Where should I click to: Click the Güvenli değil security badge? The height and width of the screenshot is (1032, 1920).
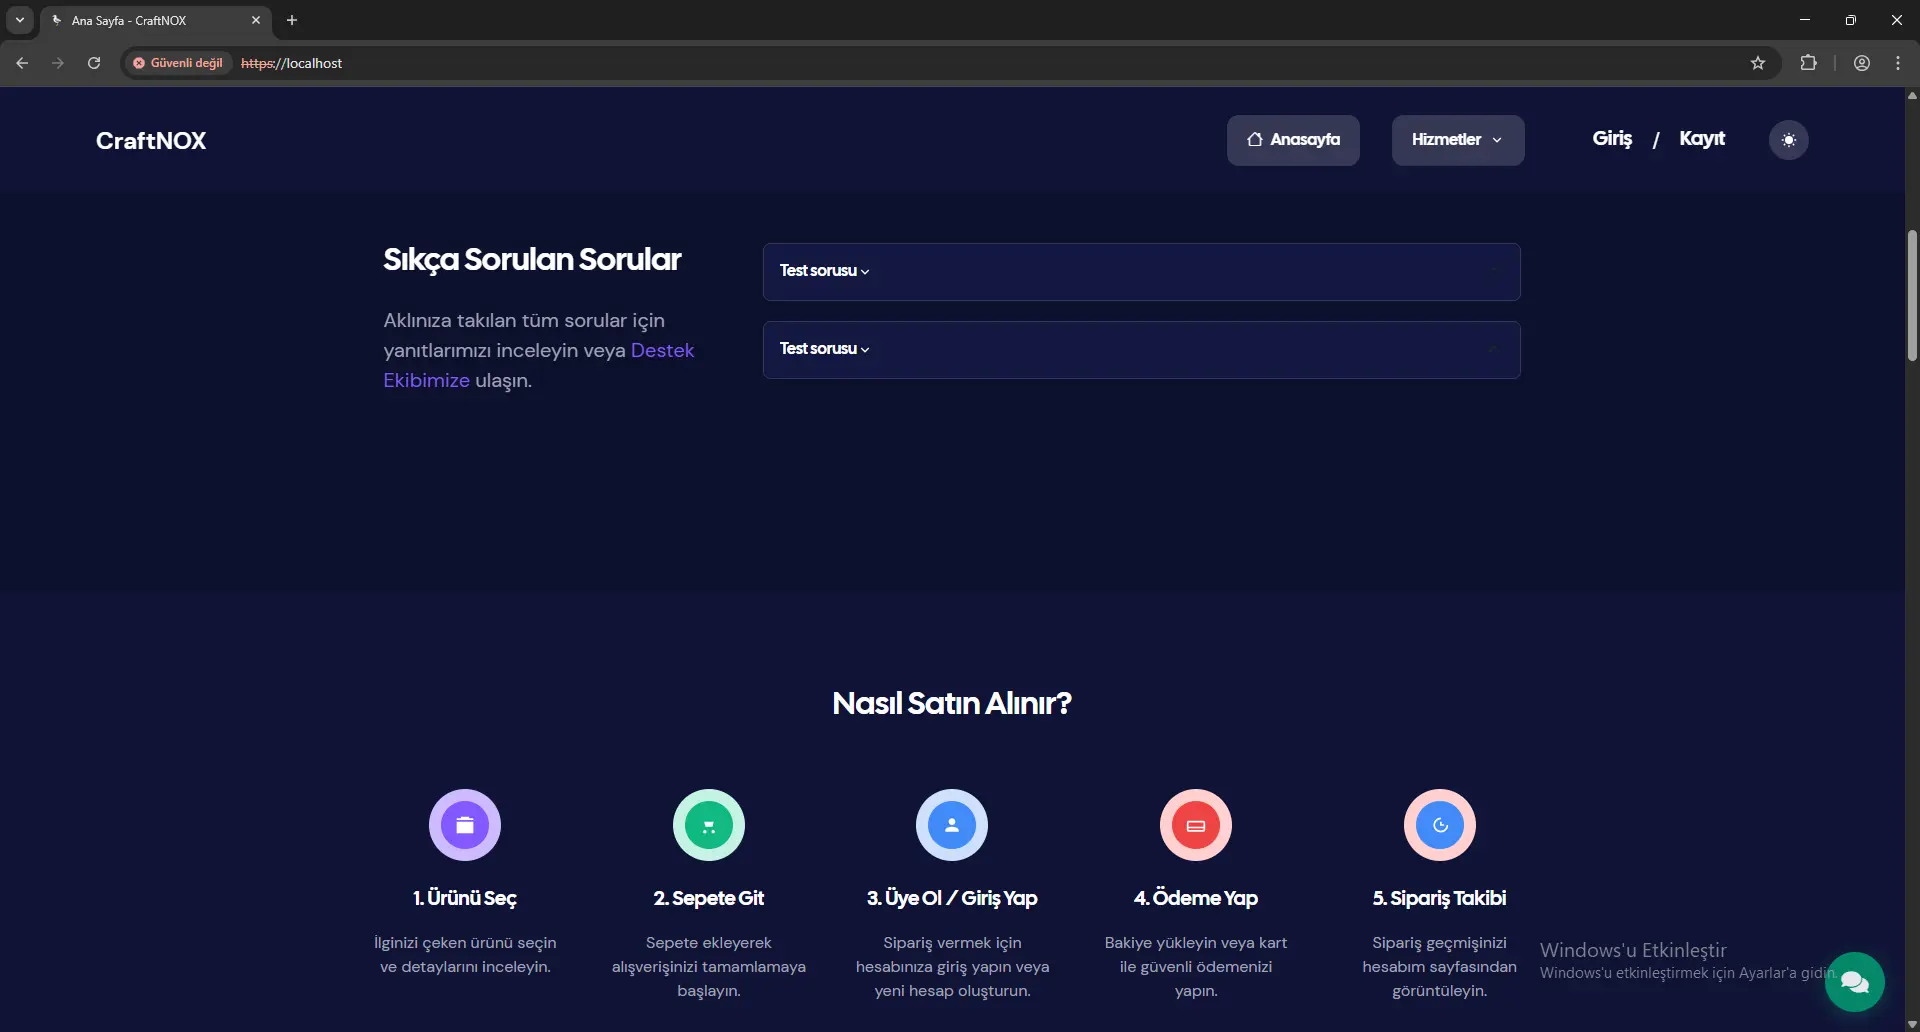click(x=178, y=63)
